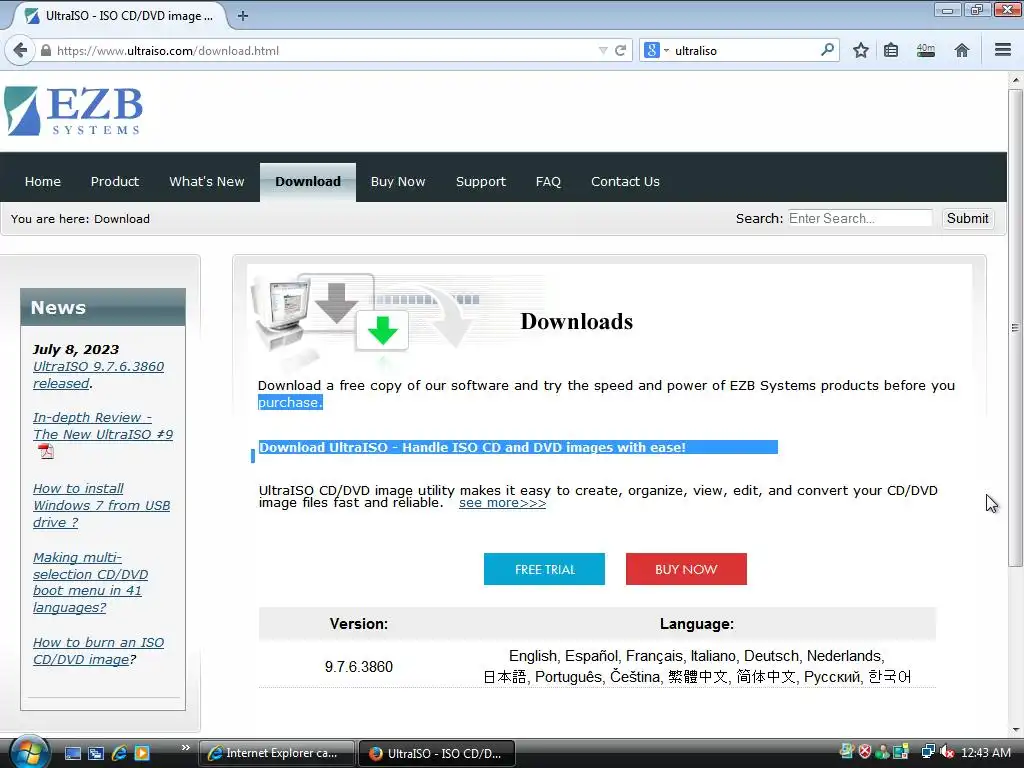Open the Buy Now navigation item

[x=398, y=182]
